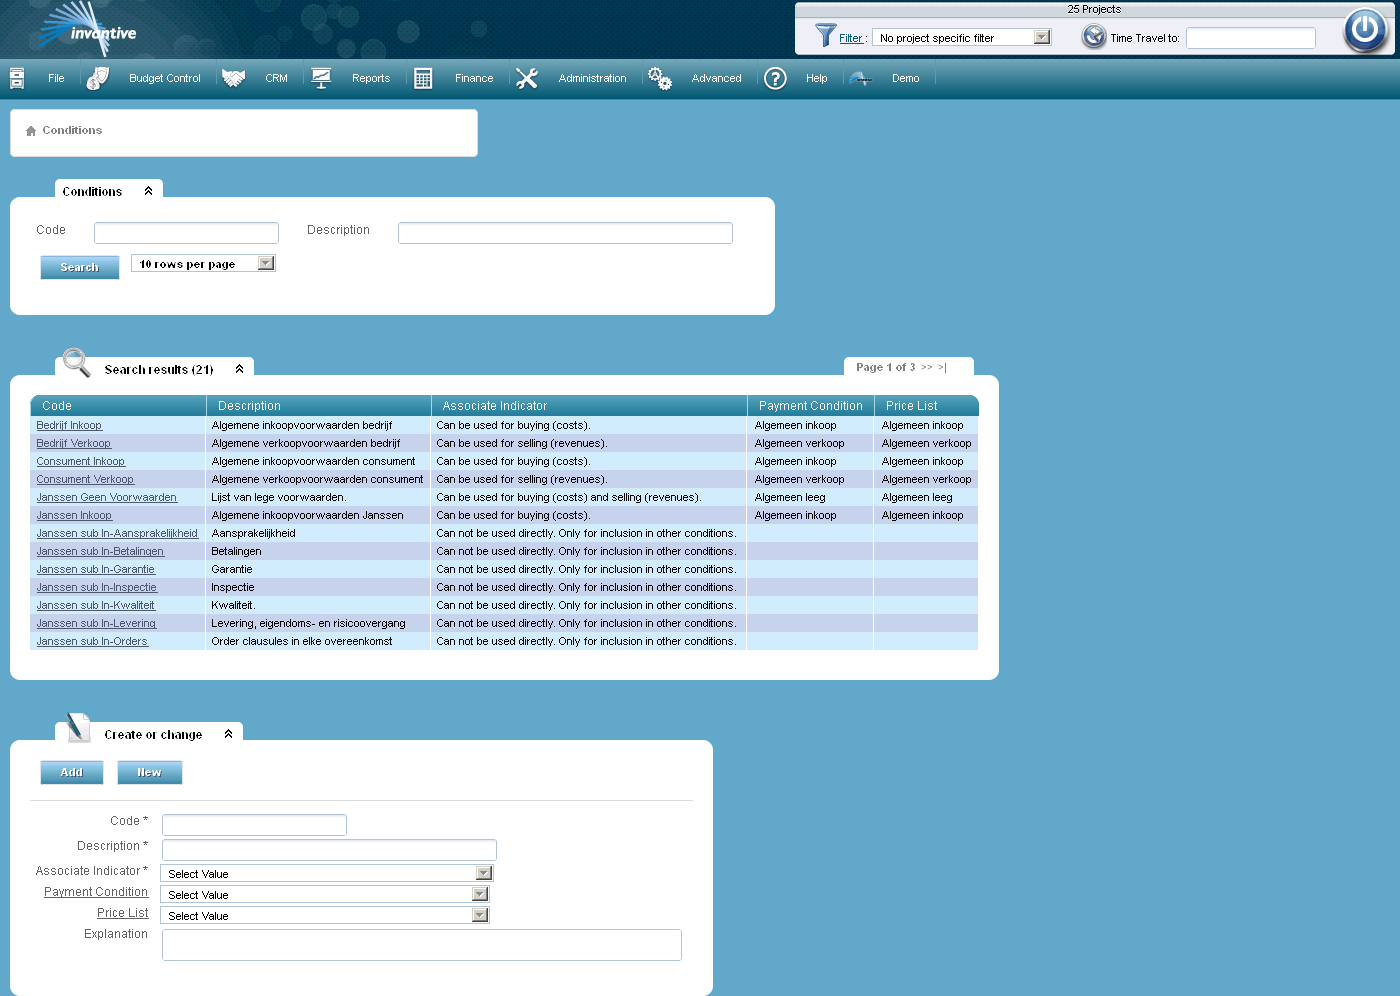Click the Search results magnifier icon
This screenshot has height=996, width=1400.
click(76, 362)
